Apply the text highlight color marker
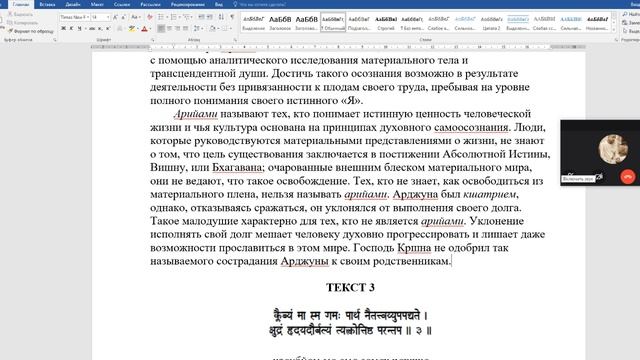The width and height of the screenshot is (640, 360). coord(131,29)
